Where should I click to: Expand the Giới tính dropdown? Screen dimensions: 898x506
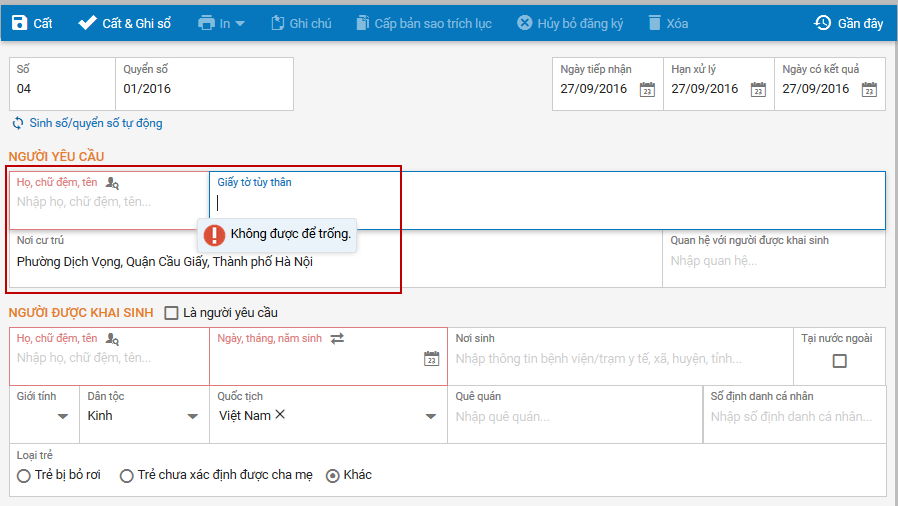pos(63,417)
